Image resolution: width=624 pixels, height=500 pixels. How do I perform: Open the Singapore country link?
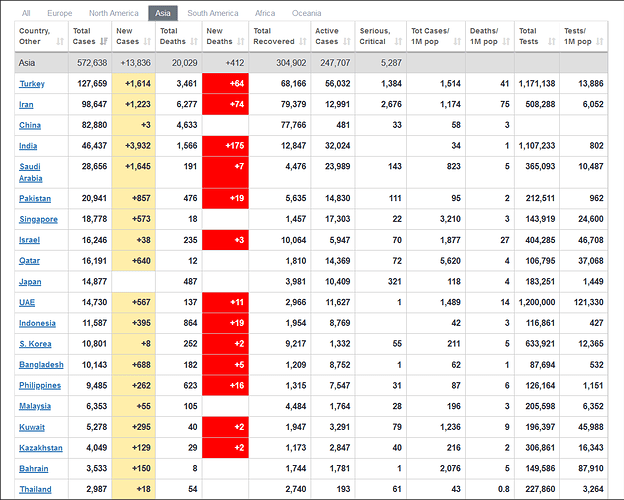click(38, 219)
